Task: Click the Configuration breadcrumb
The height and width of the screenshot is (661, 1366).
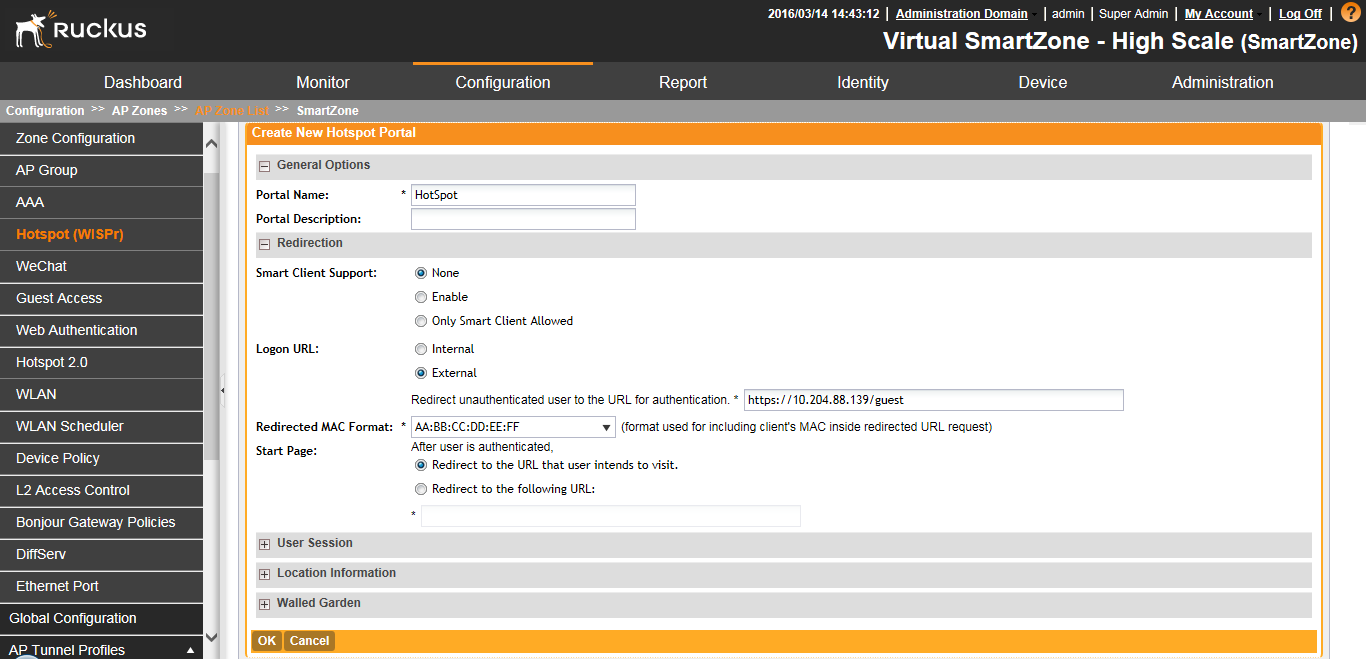Action: (45, 111)
